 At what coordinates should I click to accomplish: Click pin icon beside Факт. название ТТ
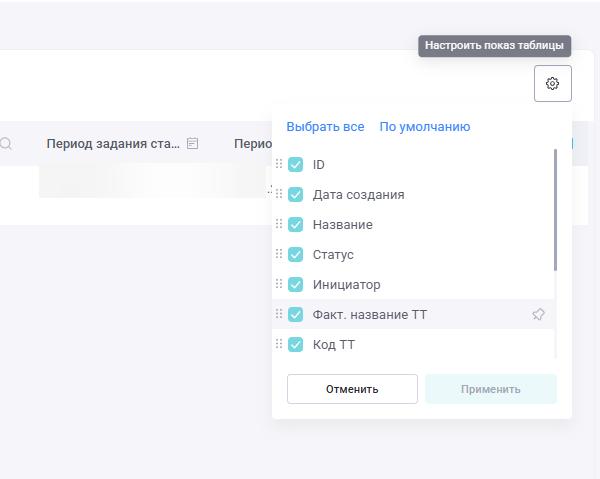tap(538, 314)
